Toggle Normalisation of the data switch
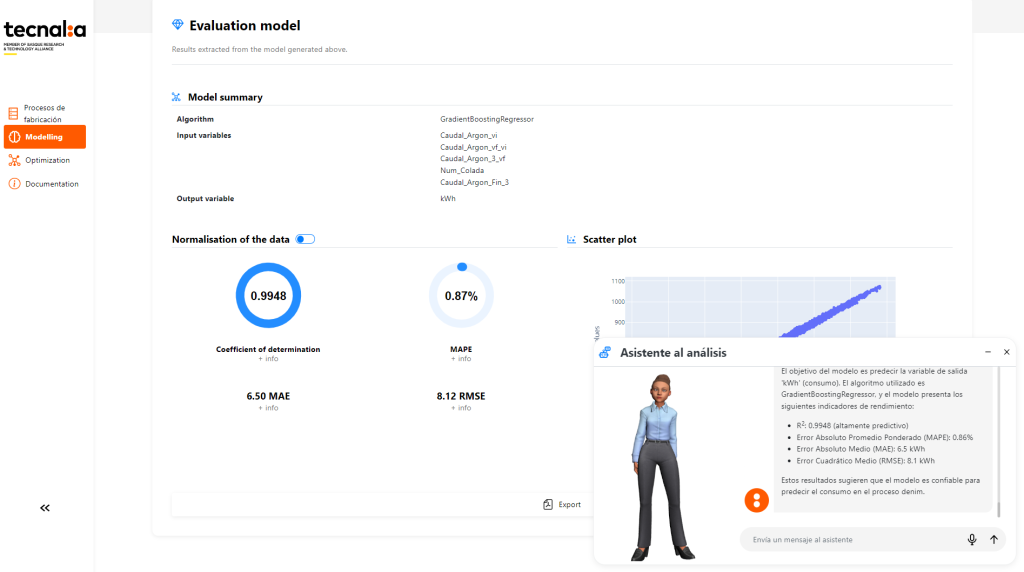The width and height of the screenshot is (1024, 572). [x=305, y=240]
